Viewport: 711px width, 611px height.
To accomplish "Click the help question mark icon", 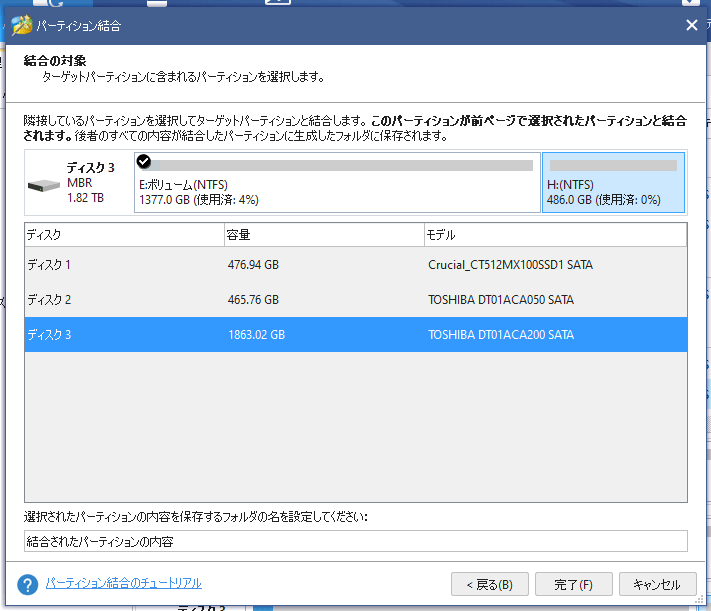I will (28, 584).
